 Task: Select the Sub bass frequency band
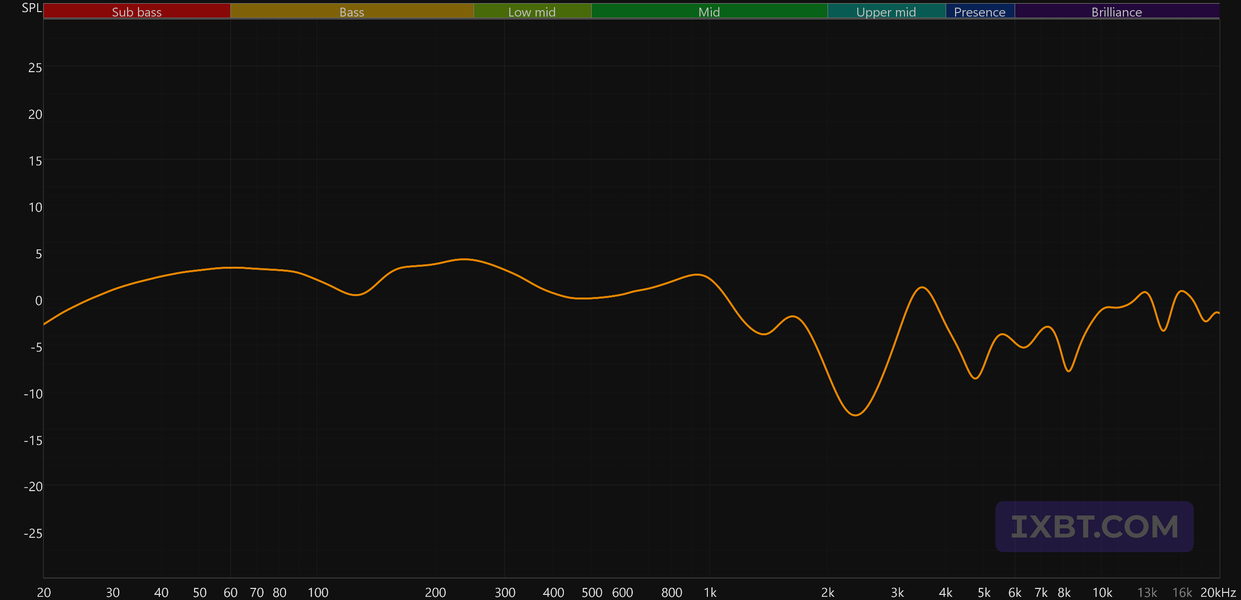[x=137, y=12]
